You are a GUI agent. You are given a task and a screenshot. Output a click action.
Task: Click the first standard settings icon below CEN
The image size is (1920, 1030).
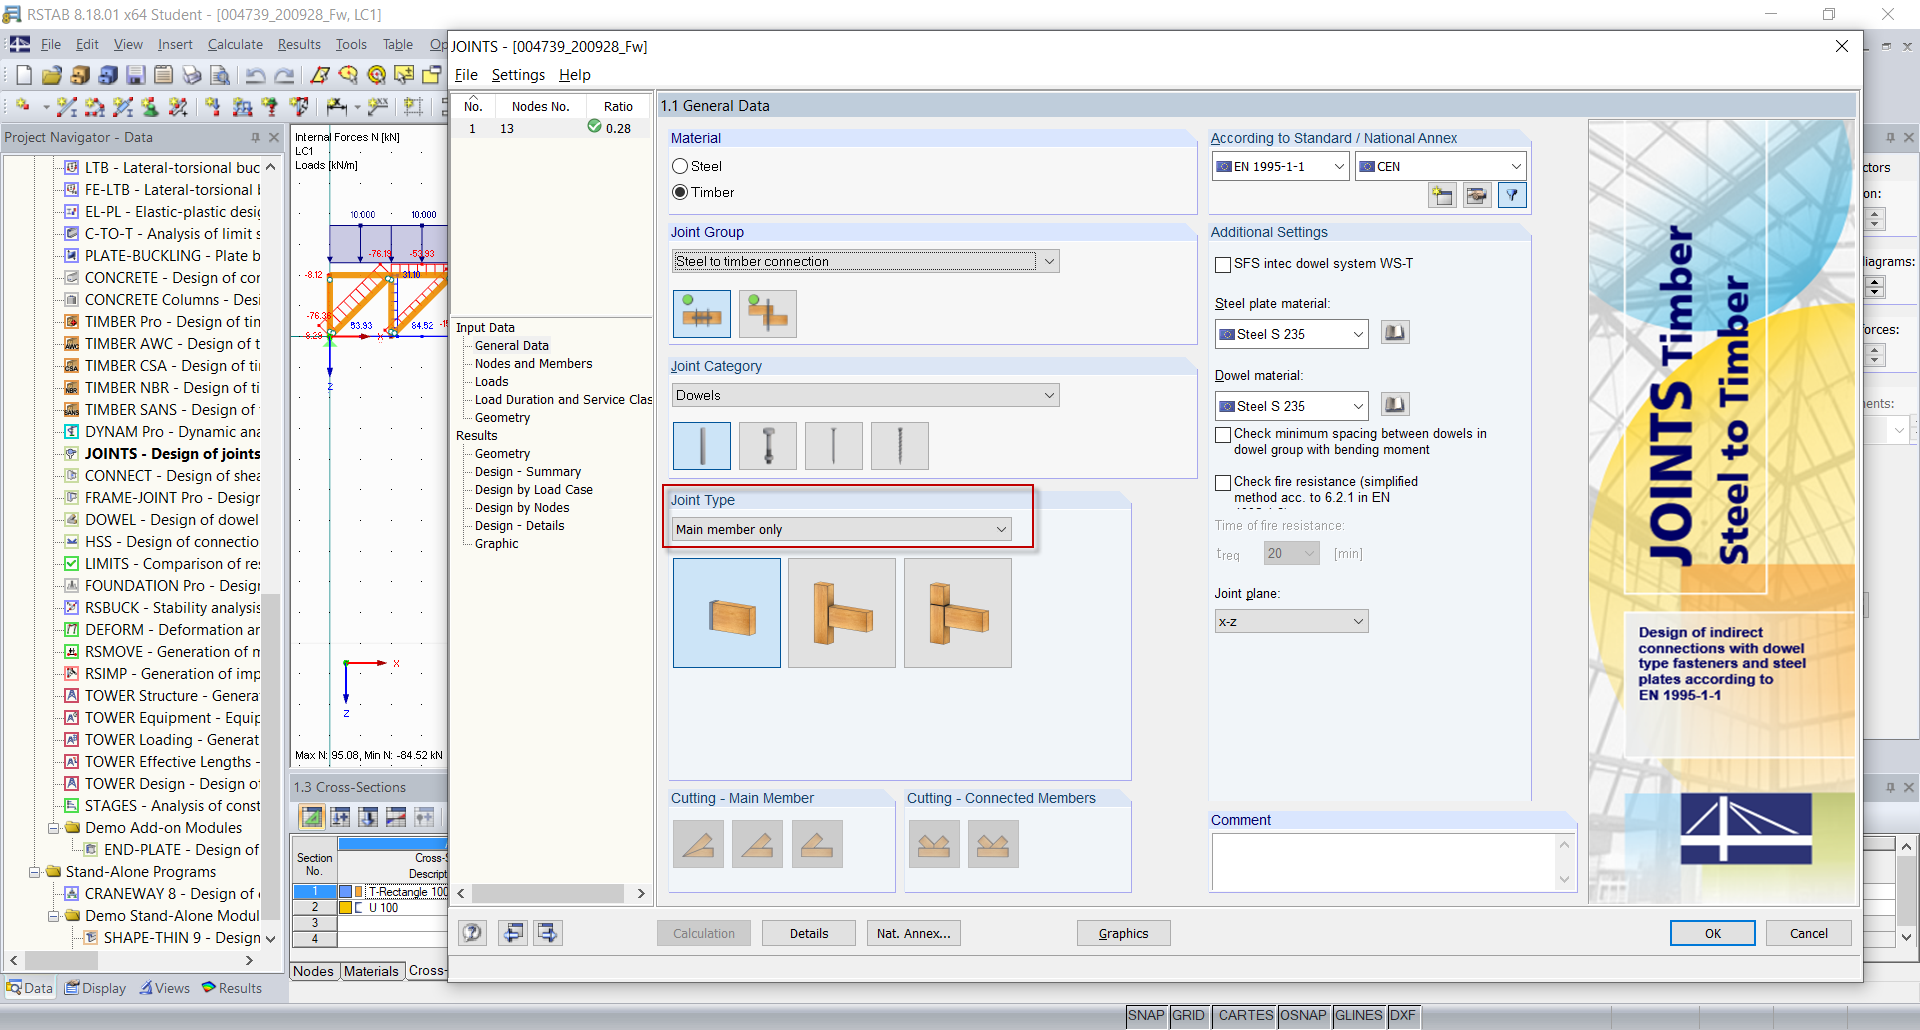coord(1442,195)
